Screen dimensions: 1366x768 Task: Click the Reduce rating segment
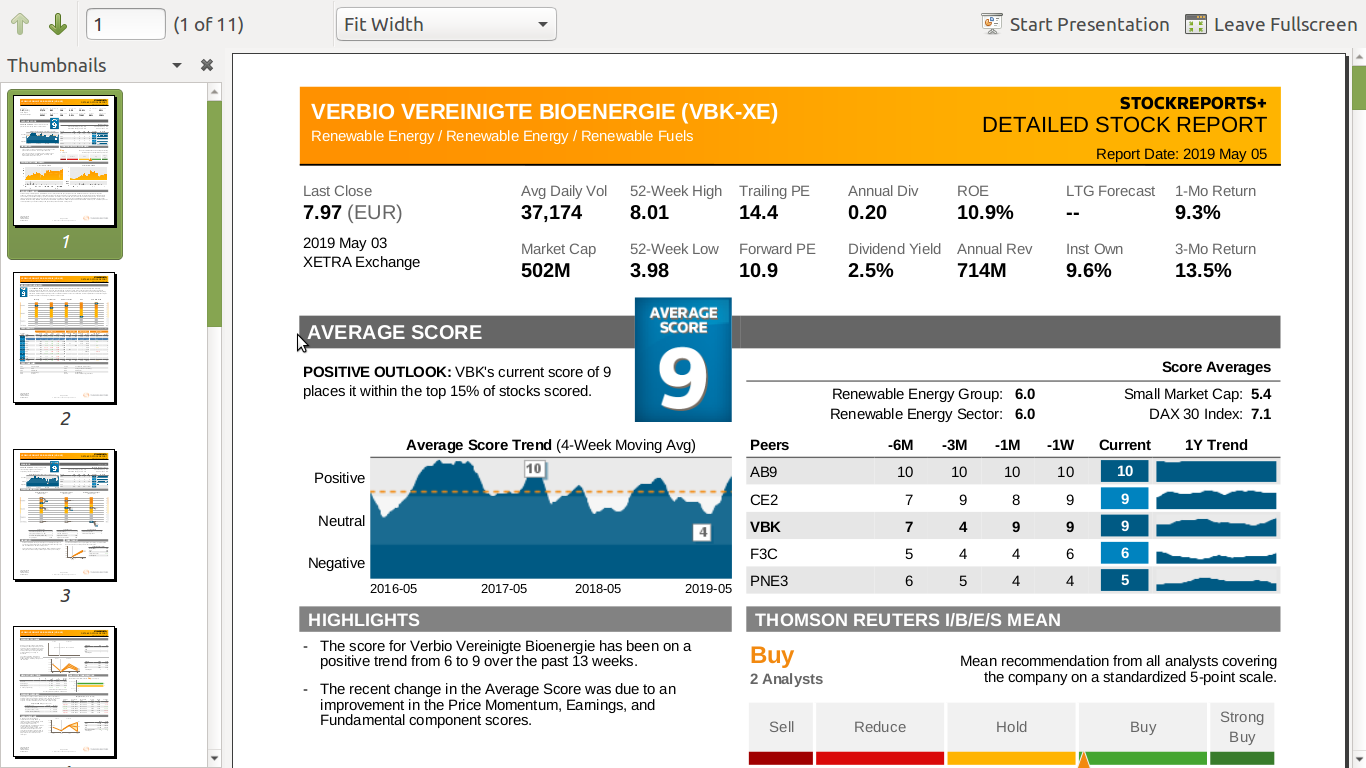click(880, 733)
